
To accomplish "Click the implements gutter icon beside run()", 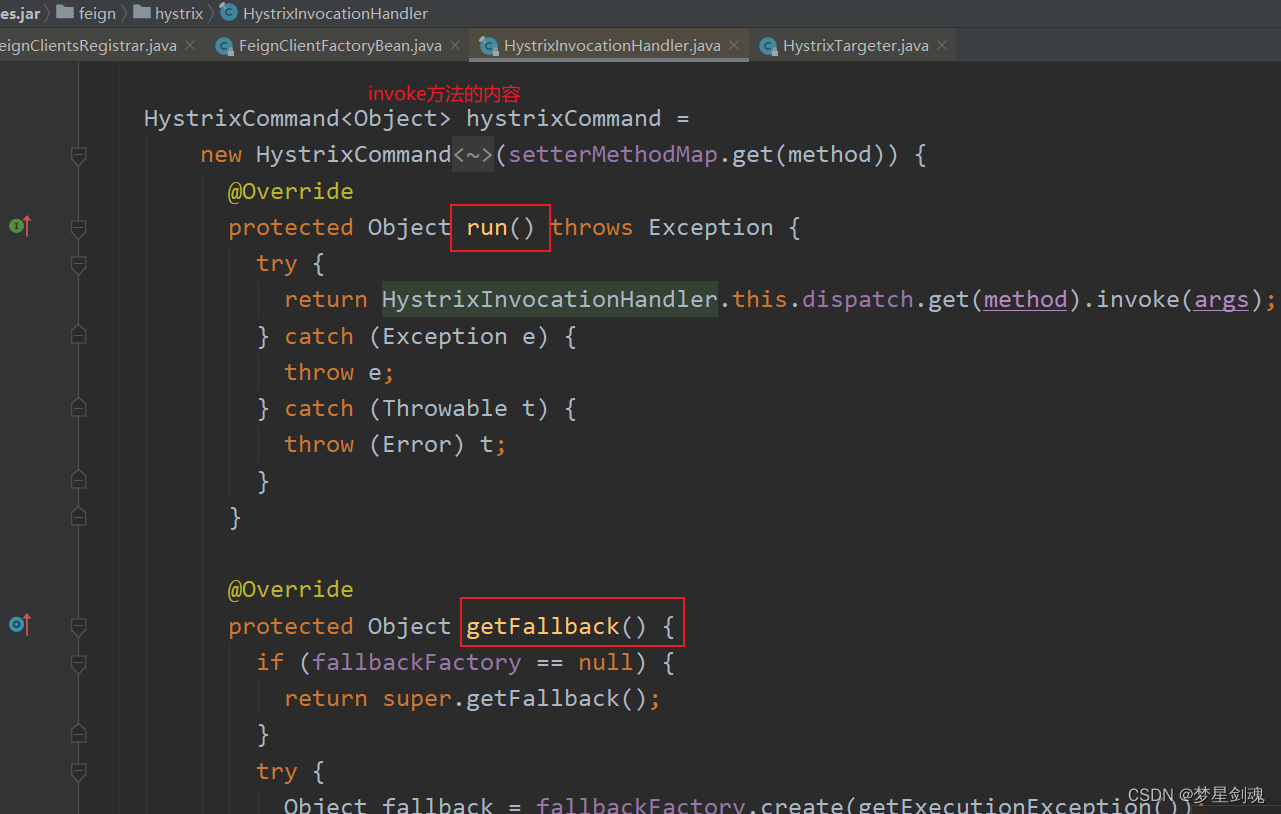I will point(20,227).
